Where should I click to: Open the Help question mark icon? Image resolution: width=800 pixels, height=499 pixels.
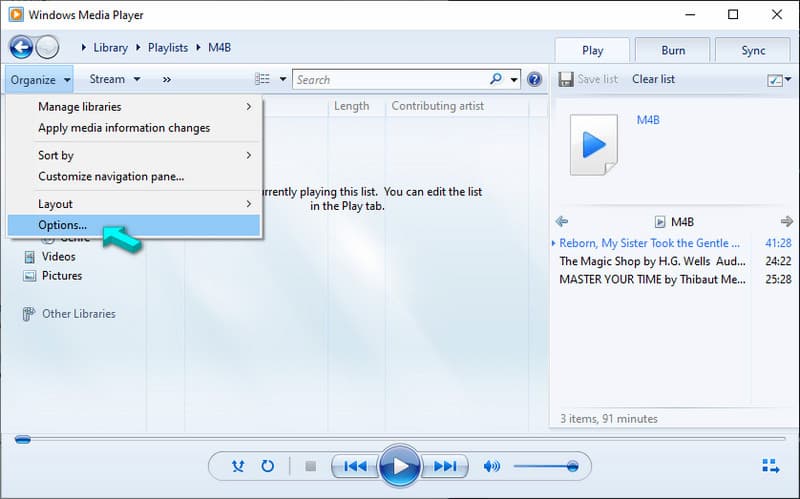(534, 80)
